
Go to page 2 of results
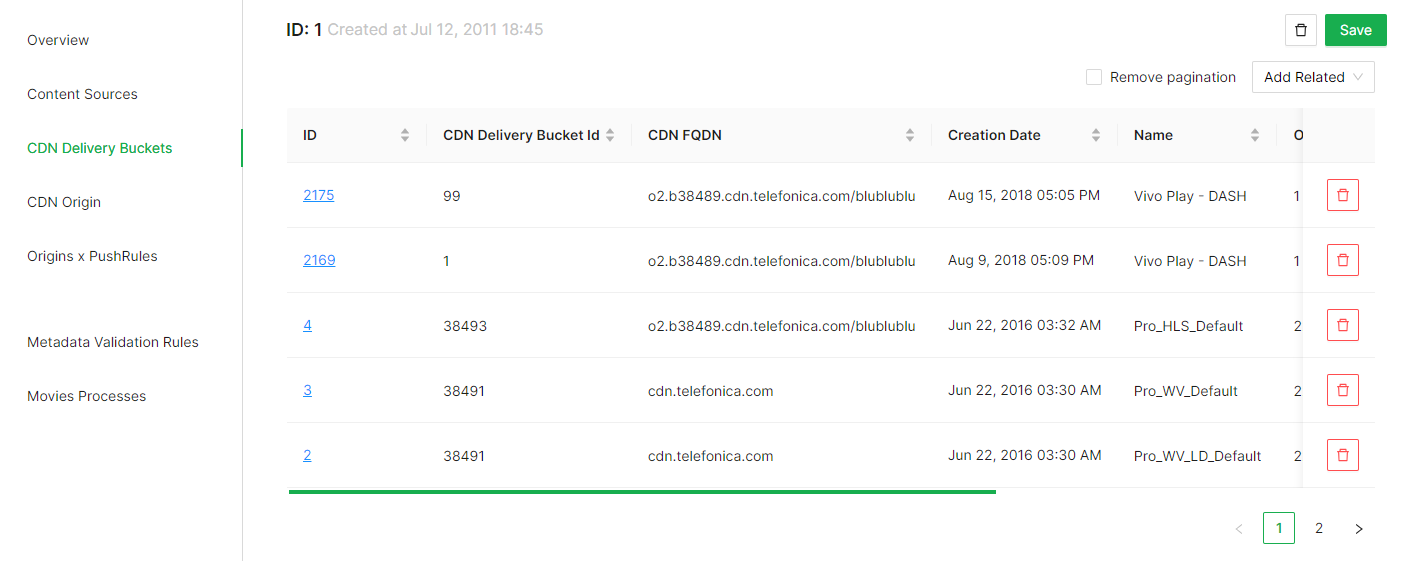pyautogui.click(x=1318, y=528)
